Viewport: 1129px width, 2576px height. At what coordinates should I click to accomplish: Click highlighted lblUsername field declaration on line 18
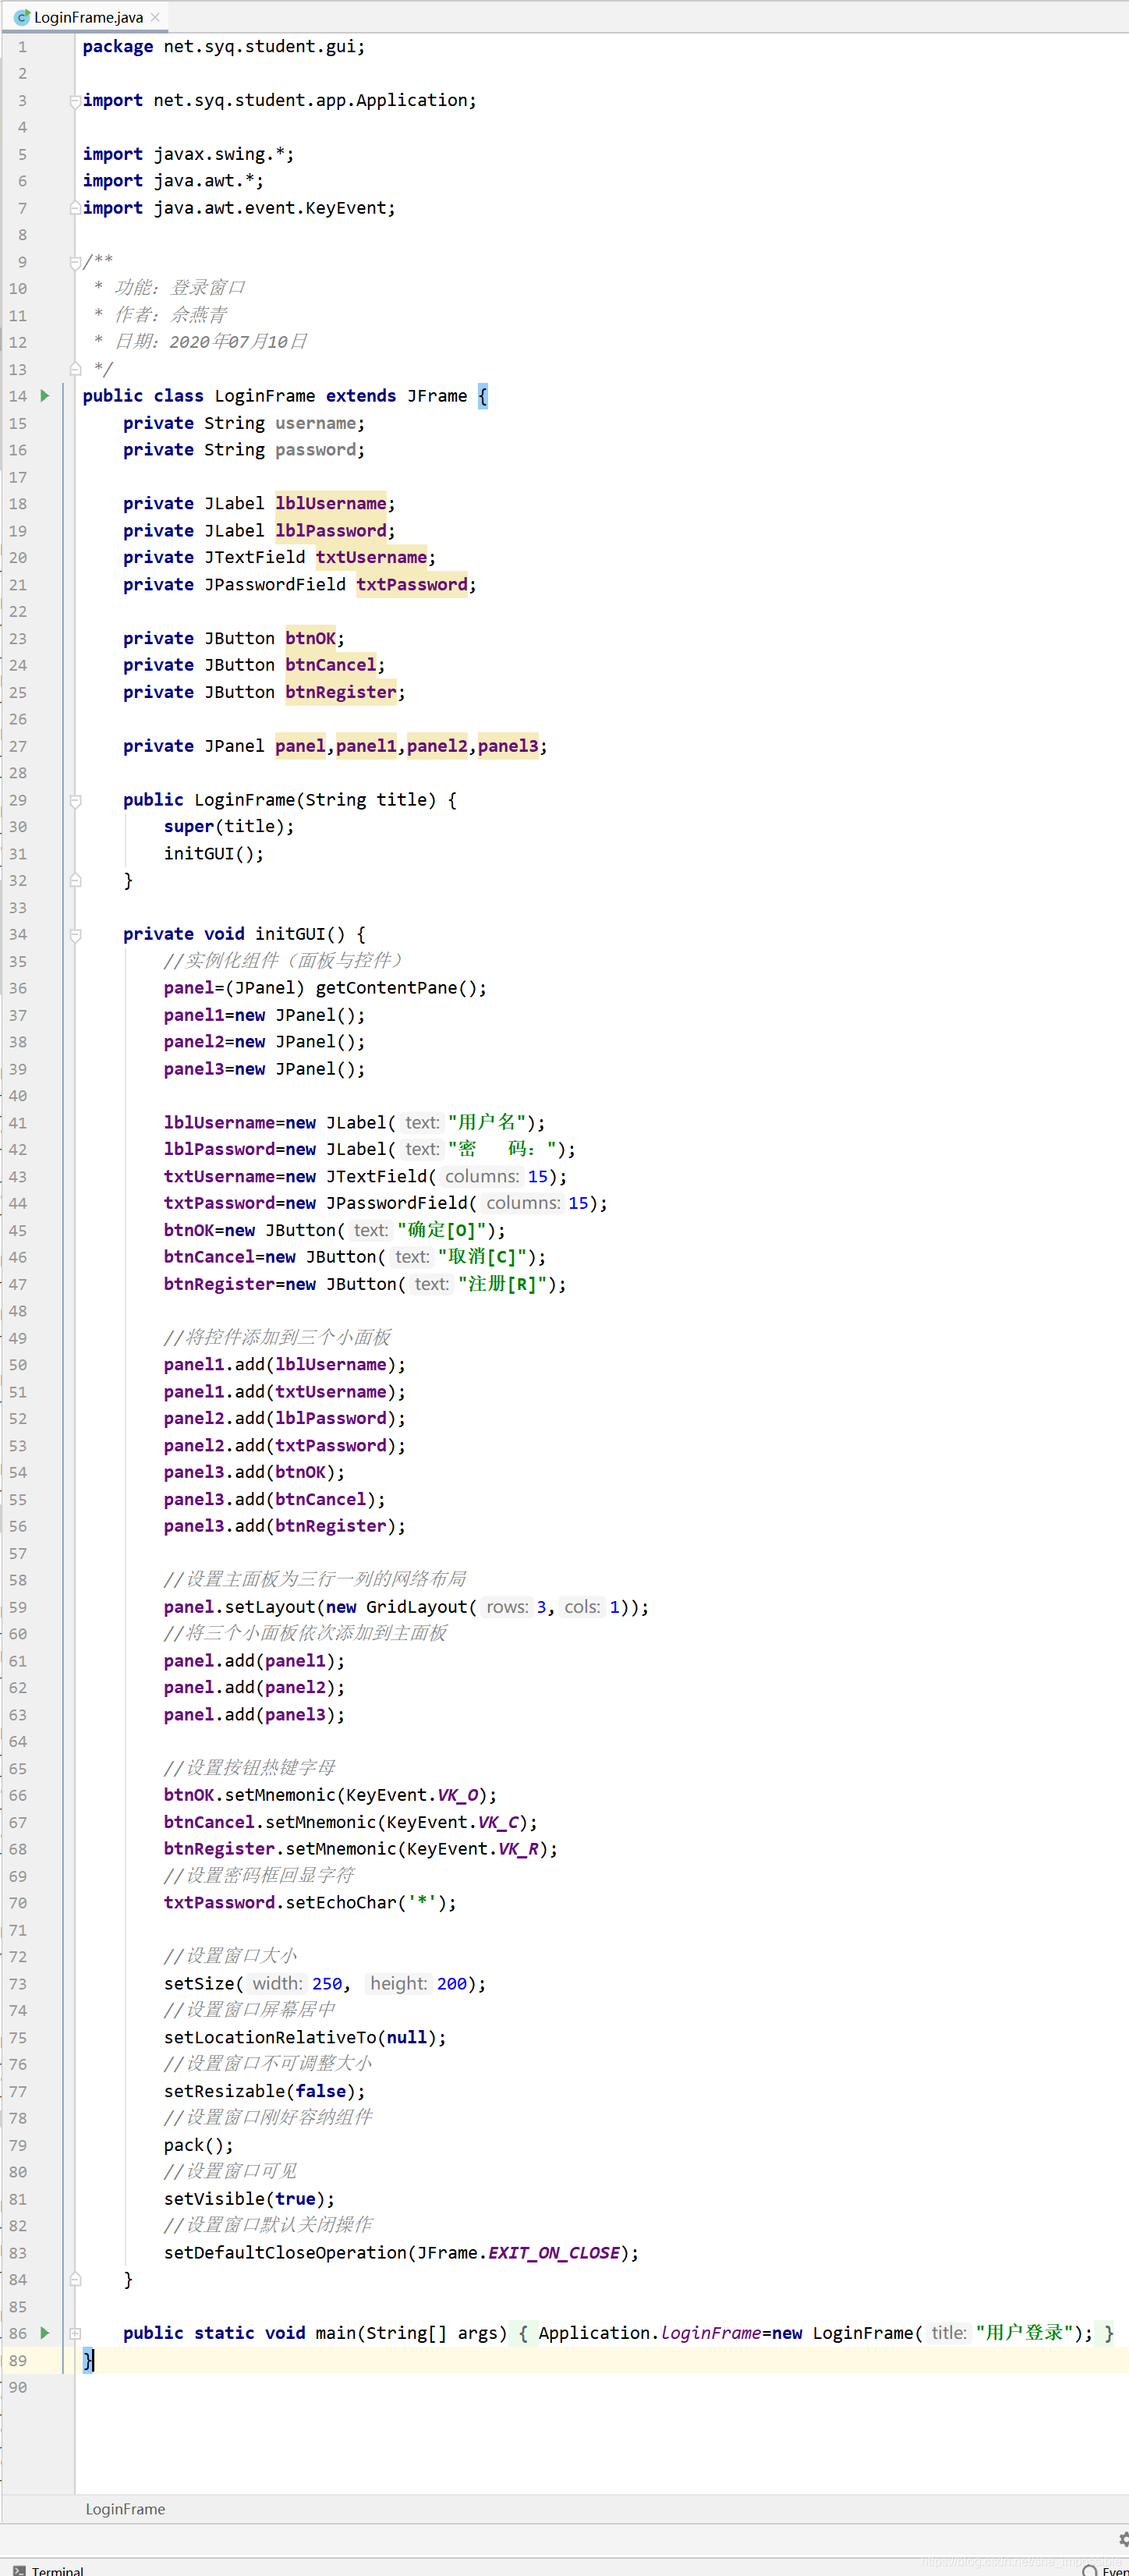(x=331, y=503)
